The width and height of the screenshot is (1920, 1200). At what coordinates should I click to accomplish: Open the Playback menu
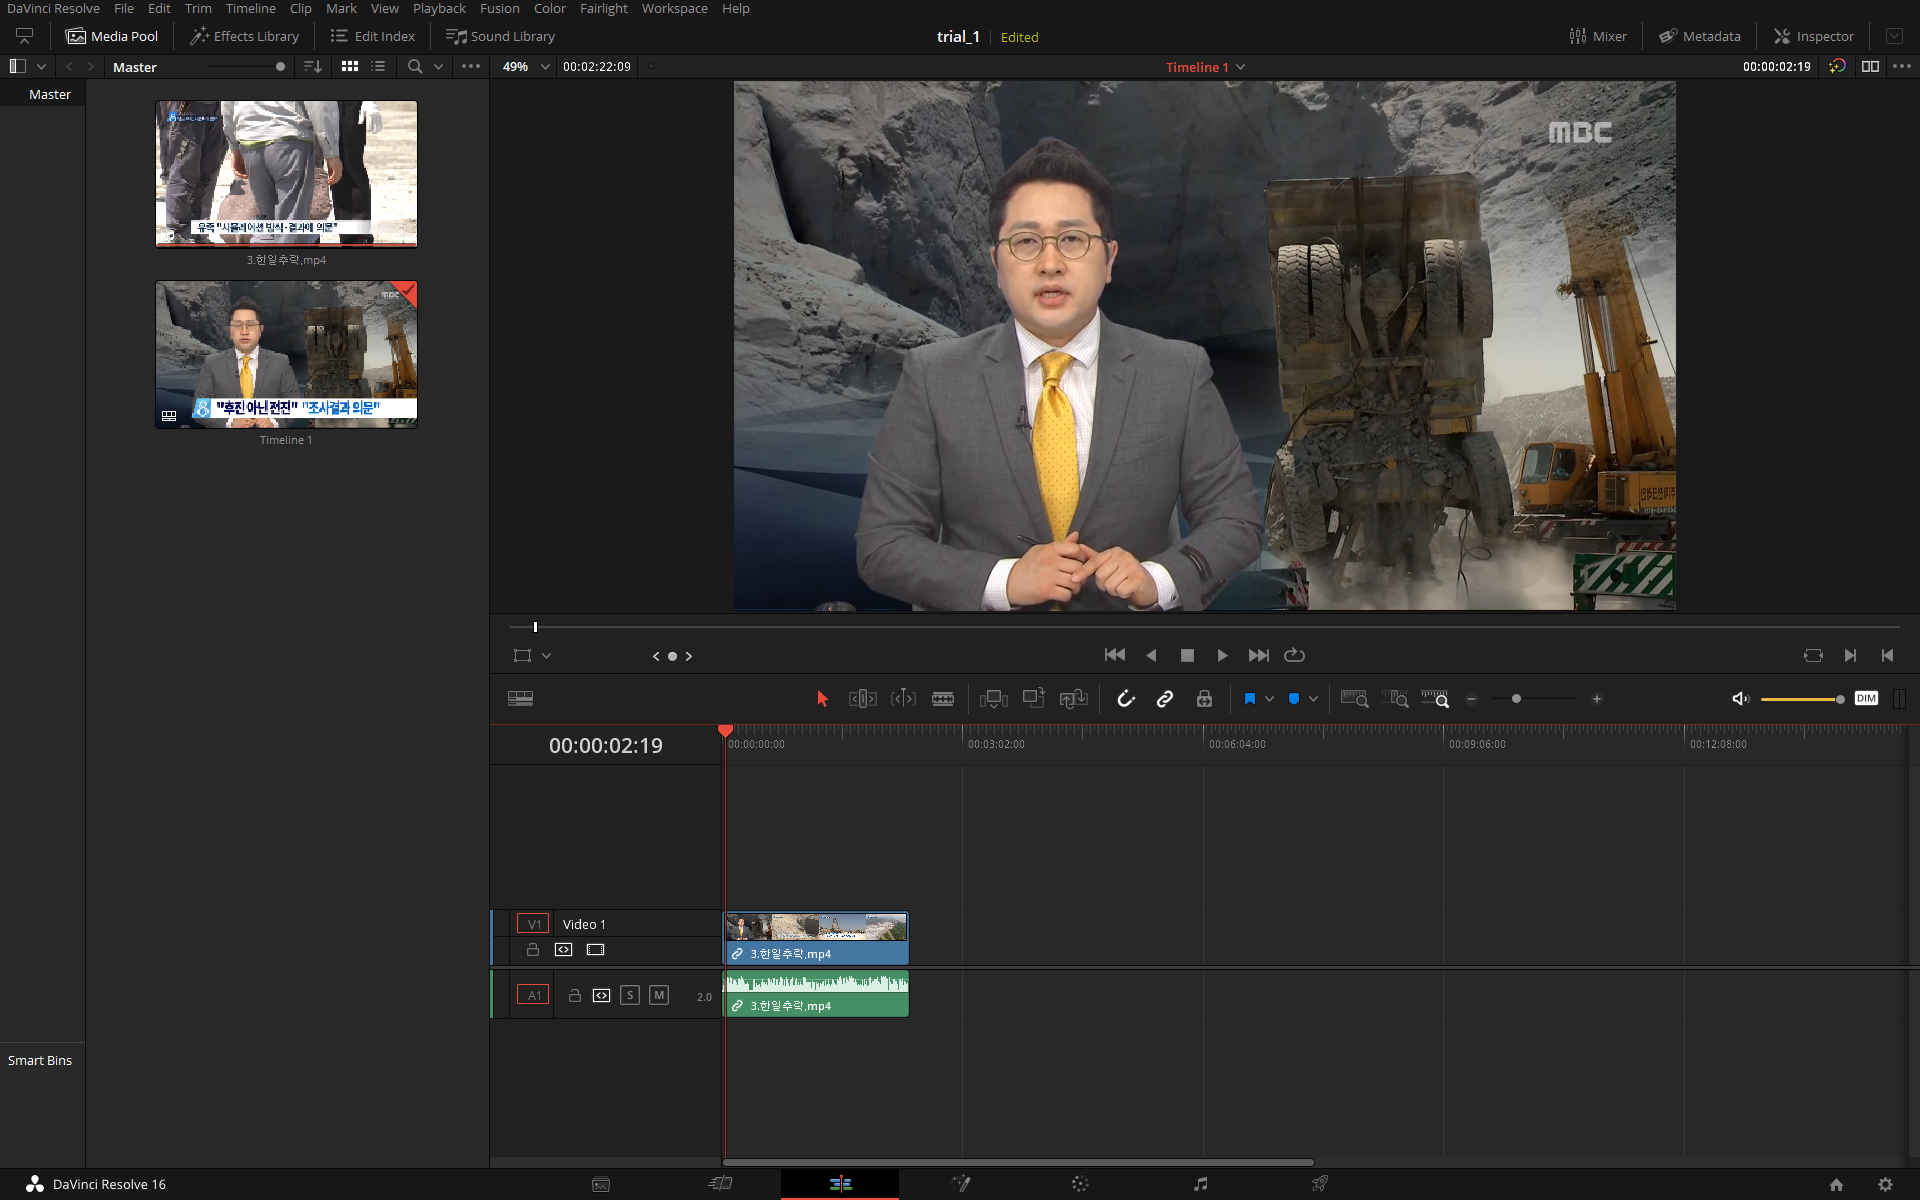[x=439, y=9]
